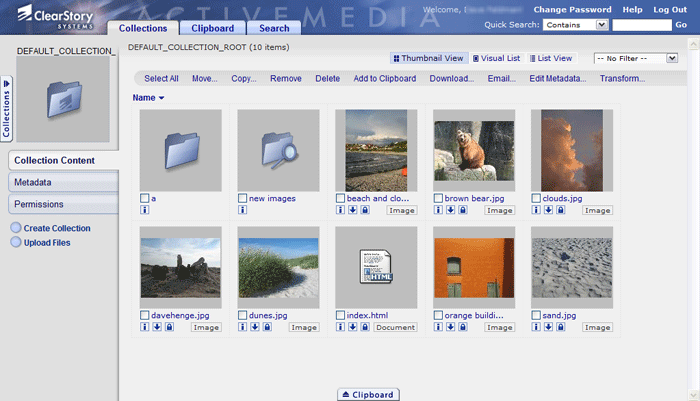The height and width of the screenshot is (401, 700).
Task: Switch to the Search tab
Action: pyautogui.click(x=273, y=28)
